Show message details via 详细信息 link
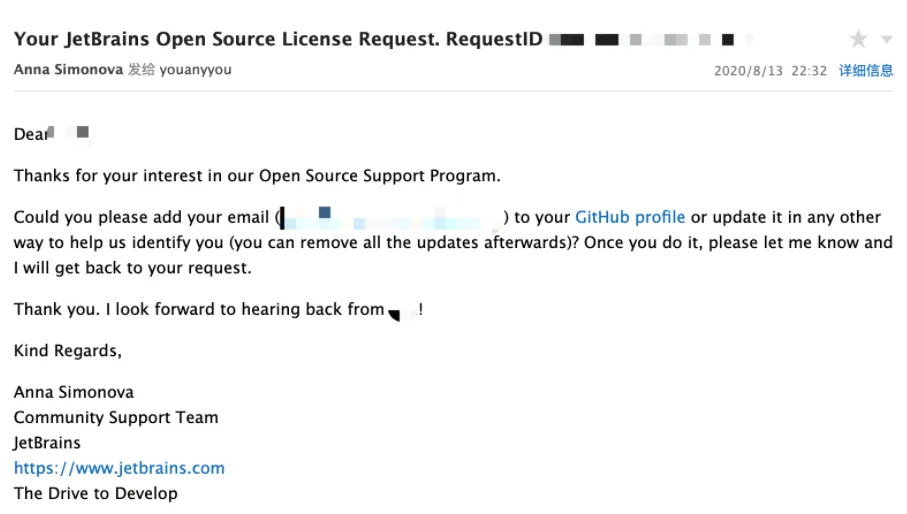The height and width of the screenshot is (514, 907). pyautogui.click(x=865, y=71)
